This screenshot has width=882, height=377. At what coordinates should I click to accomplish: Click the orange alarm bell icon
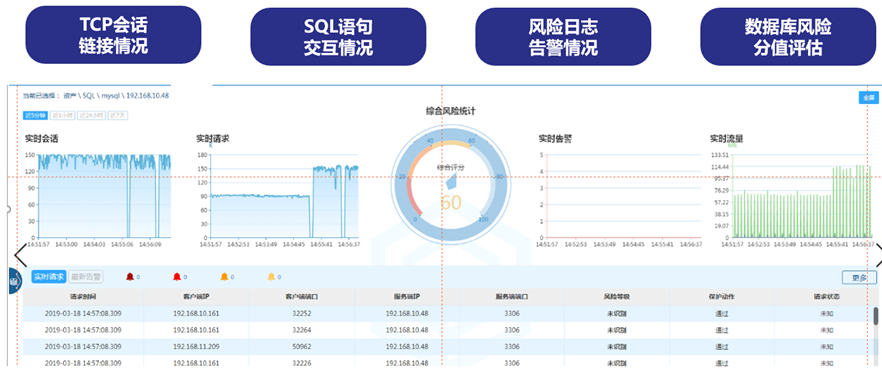[224, 276]
